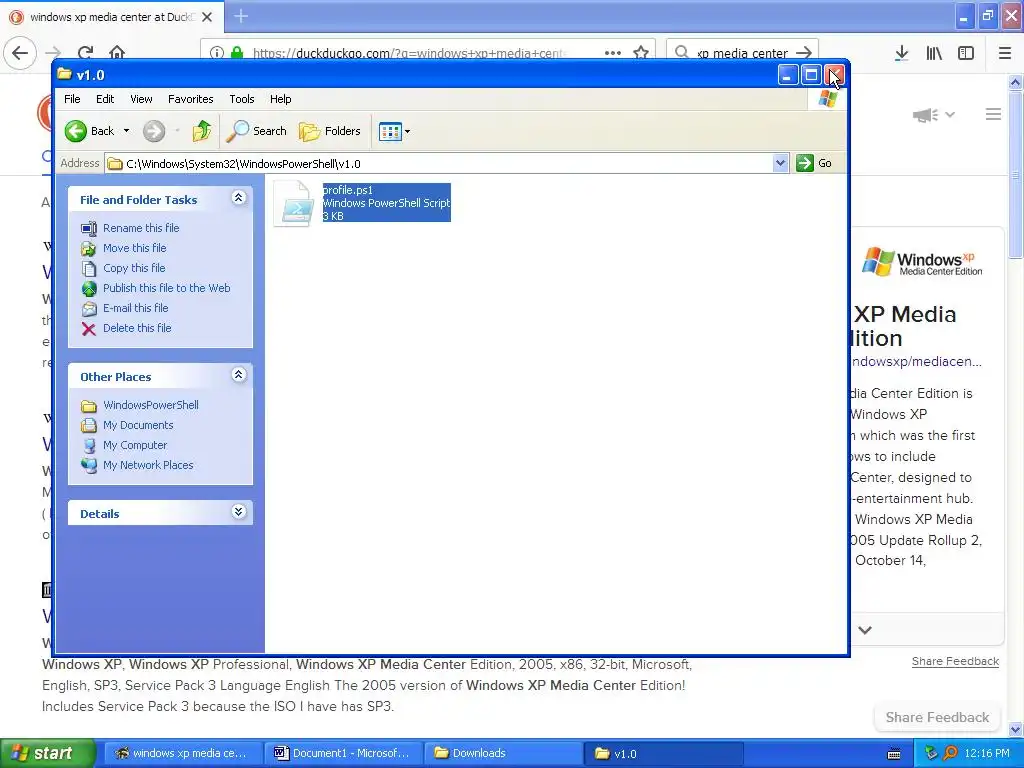The width and height of the screenshot is (1024, 768).
Task: Click the Share Feedback link
Action: click(x=955, y=662)
